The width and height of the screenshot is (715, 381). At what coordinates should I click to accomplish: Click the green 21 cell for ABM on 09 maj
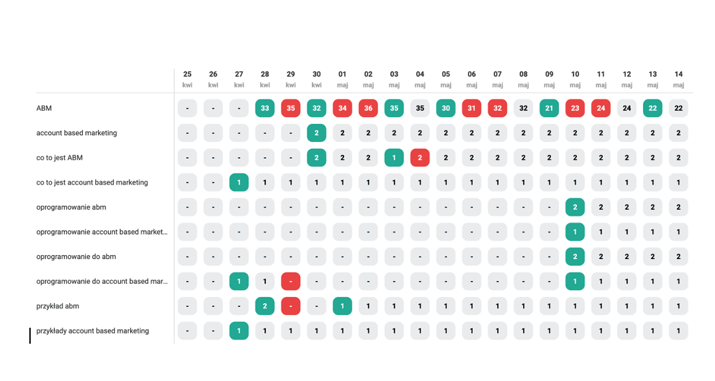click(x=549, y=108)
